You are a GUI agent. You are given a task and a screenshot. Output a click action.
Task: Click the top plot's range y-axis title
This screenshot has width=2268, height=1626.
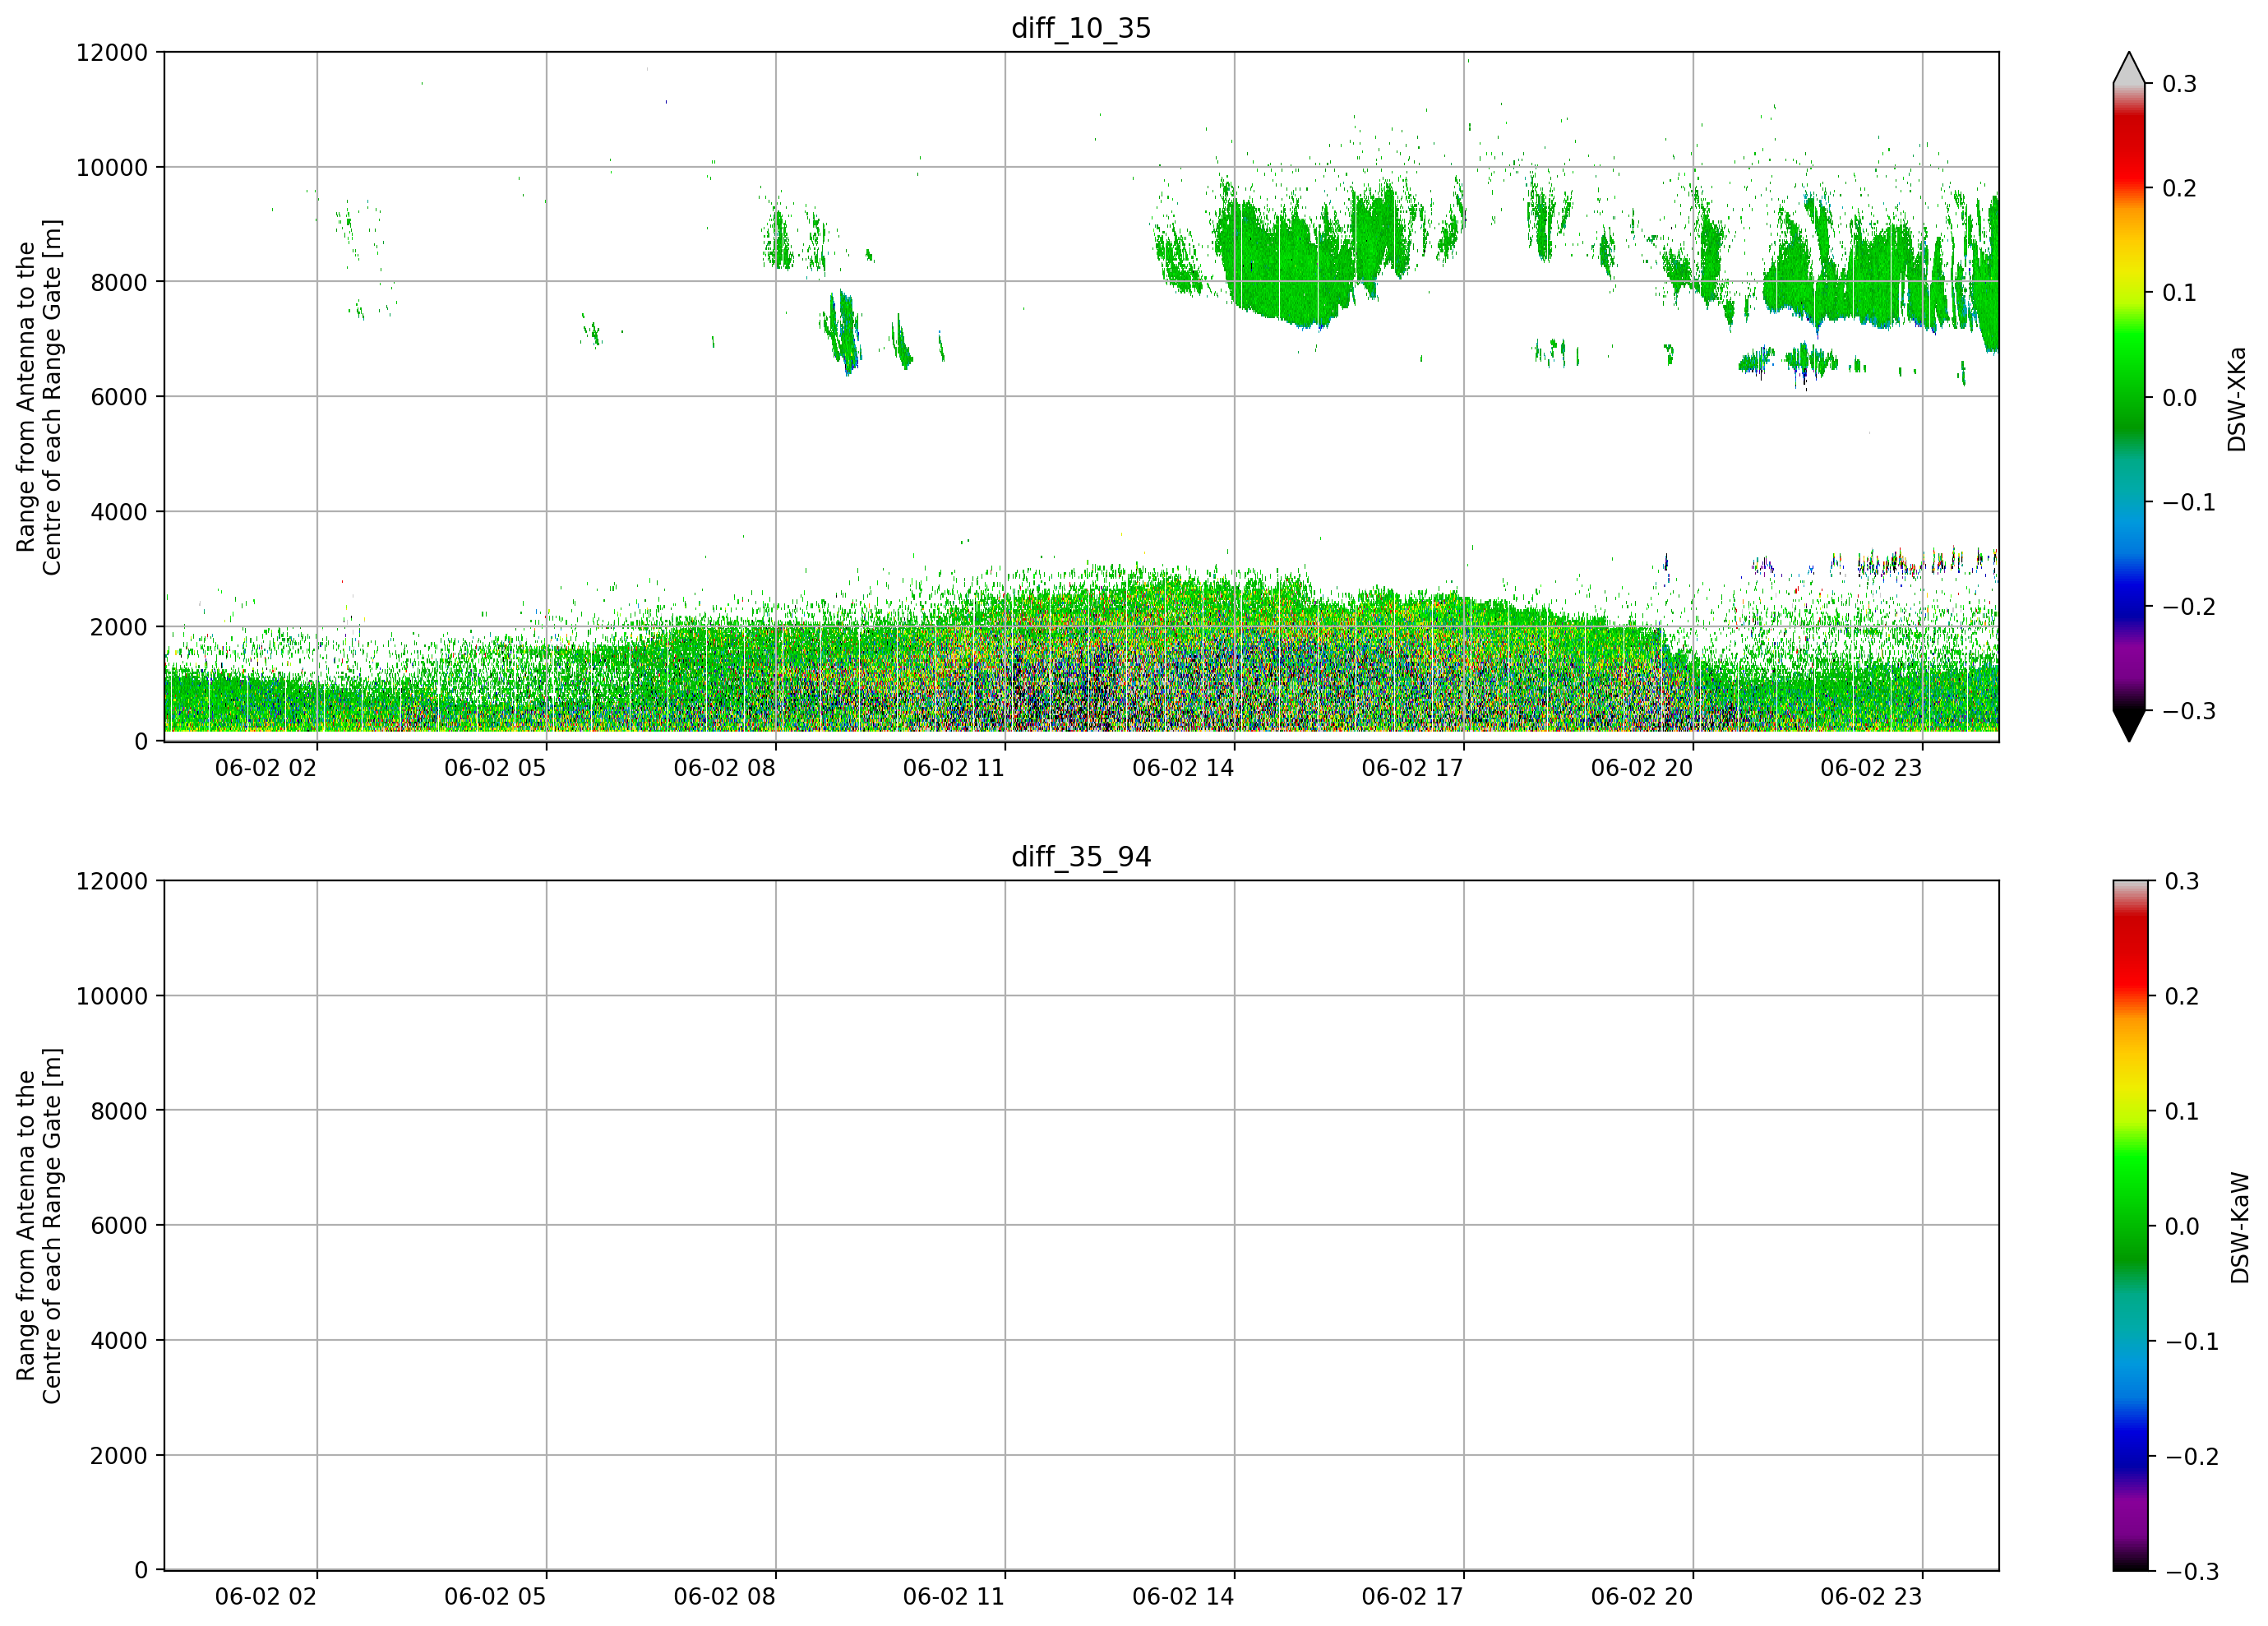(x=39, y=397)
